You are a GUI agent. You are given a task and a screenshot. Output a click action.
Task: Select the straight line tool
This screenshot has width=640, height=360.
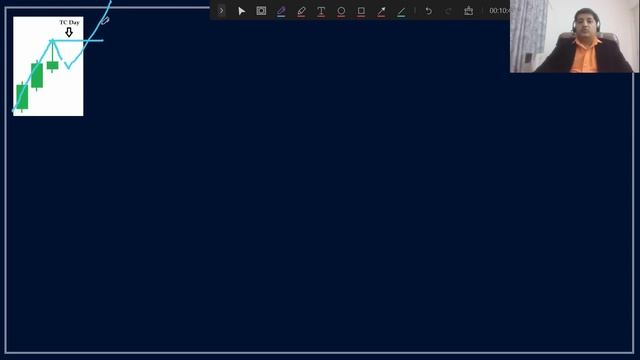(x=401, y=11)
